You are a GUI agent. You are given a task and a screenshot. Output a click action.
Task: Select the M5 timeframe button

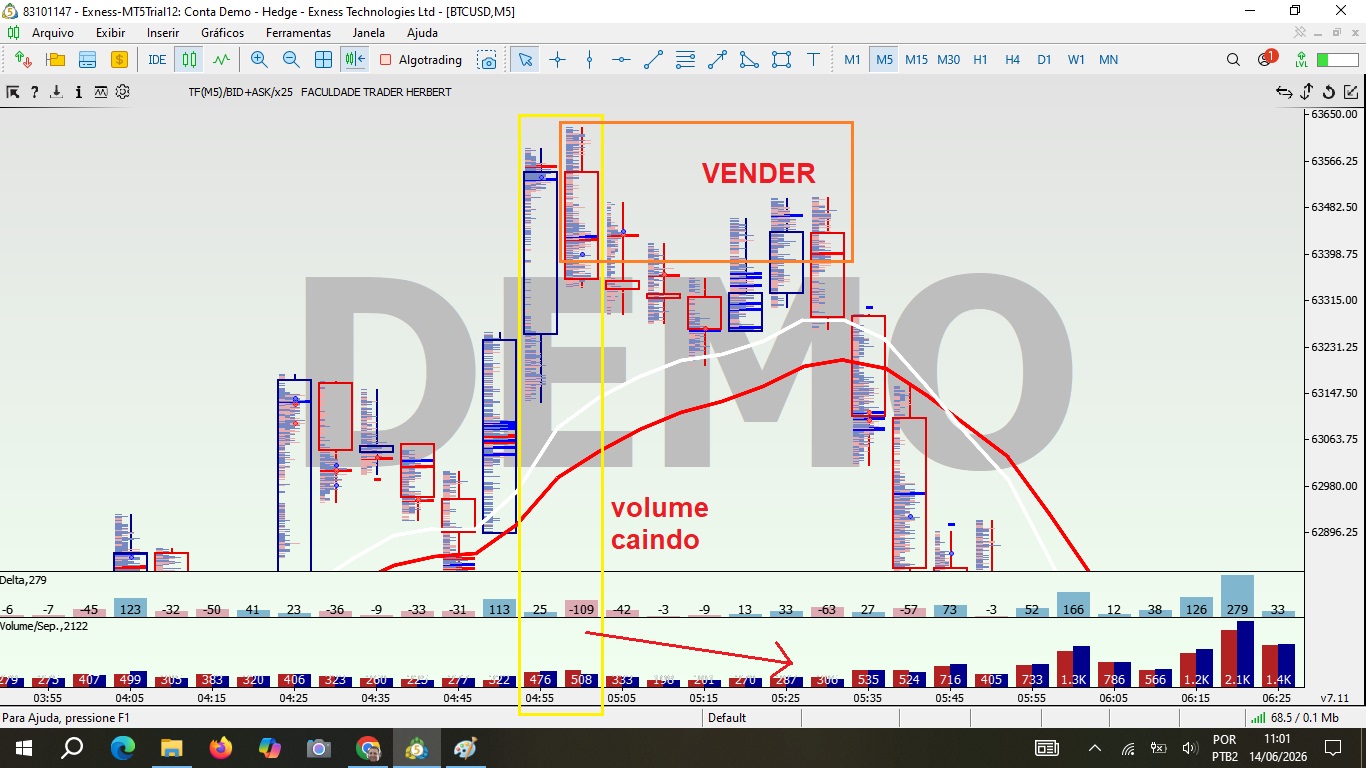pos(884,60)
